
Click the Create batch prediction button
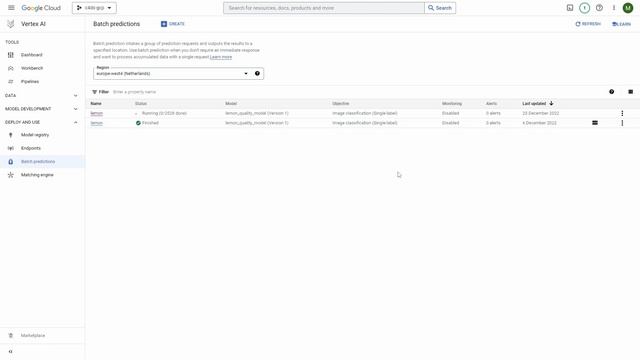point(173,24)
